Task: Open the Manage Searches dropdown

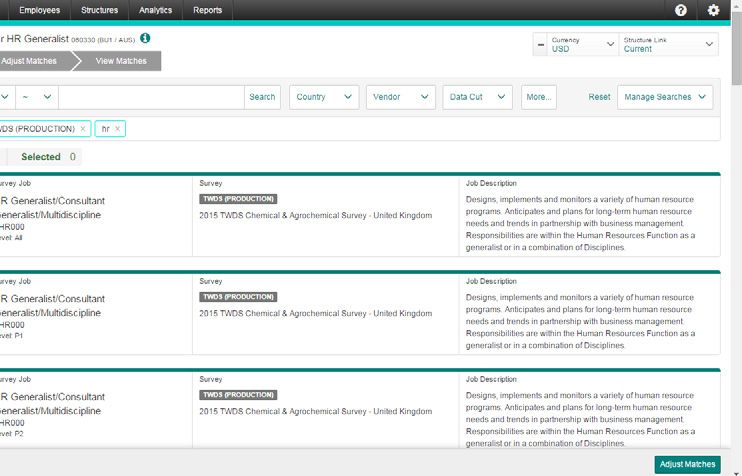Action: coord(665,97)
